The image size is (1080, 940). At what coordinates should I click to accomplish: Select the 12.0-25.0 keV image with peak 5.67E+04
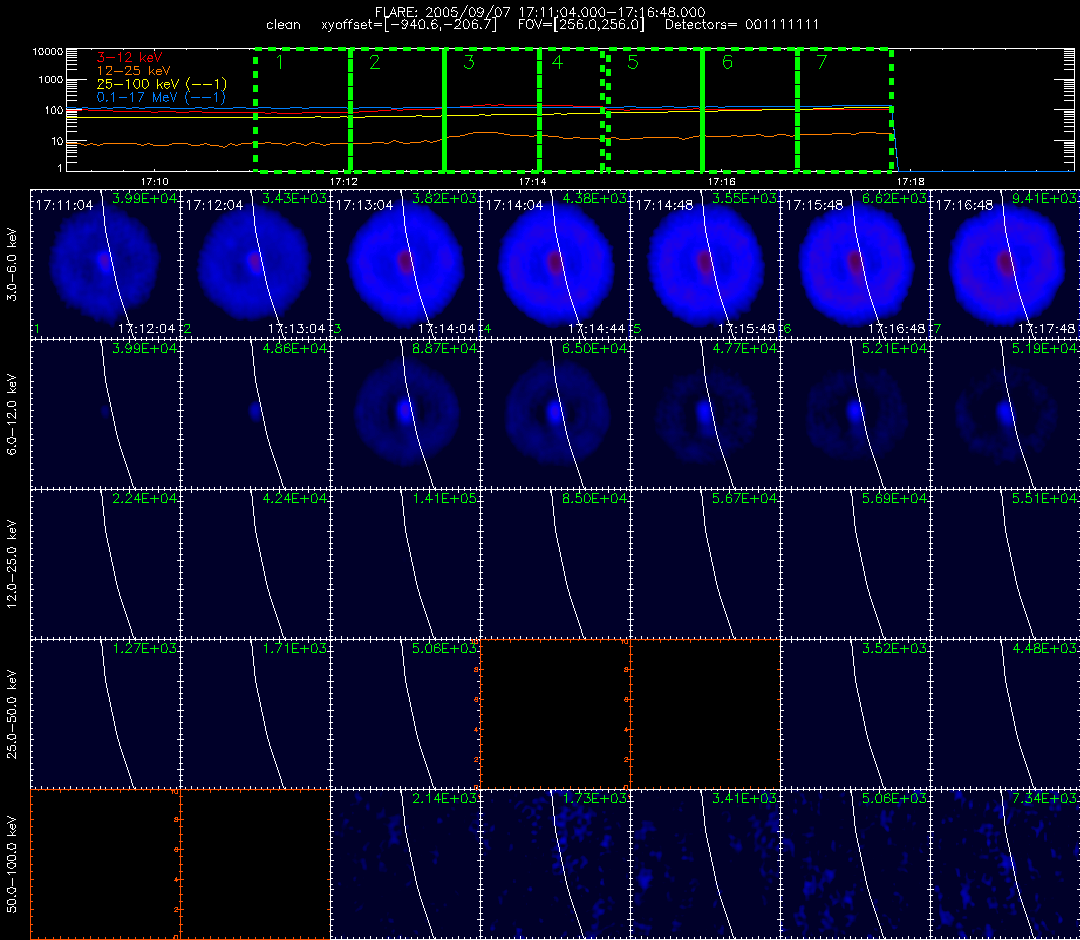[x=705, y=563]
